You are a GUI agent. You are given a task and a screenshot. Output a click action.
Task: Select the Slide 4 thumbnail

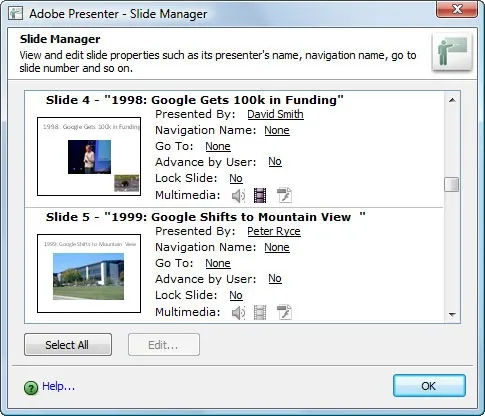click(89, 156)
